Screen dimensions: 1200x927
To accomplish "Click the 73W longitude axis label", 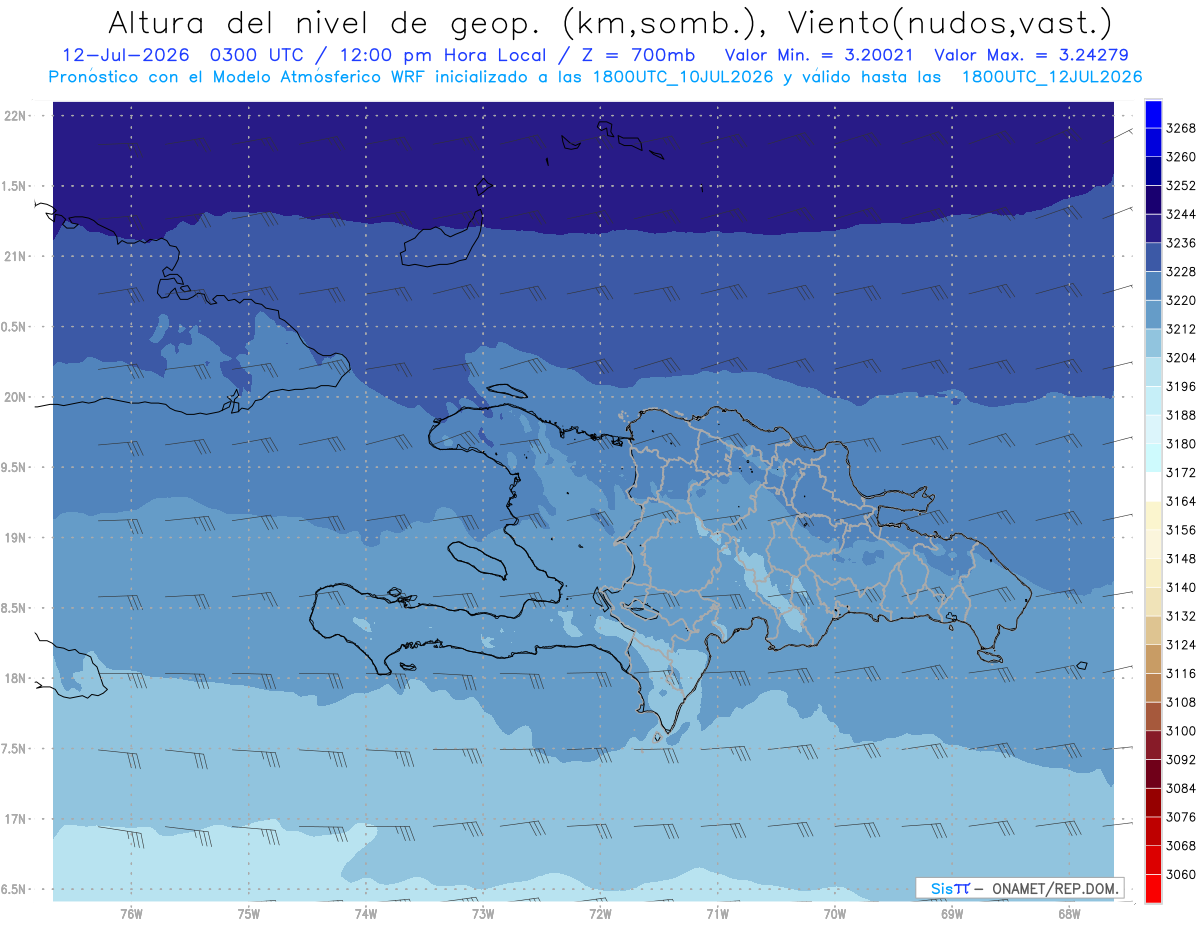I will coord(483,913).
